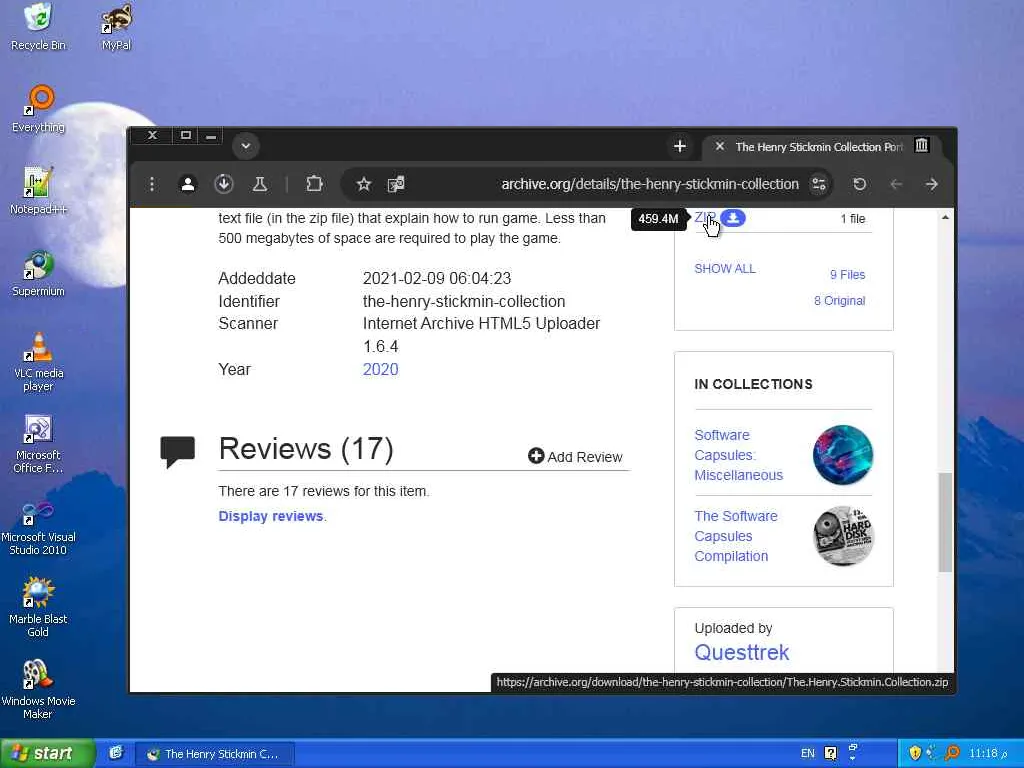Click identifier value the-henry-stickmin-collection
The image size is (1024, 768).
(x=464, y=302)
